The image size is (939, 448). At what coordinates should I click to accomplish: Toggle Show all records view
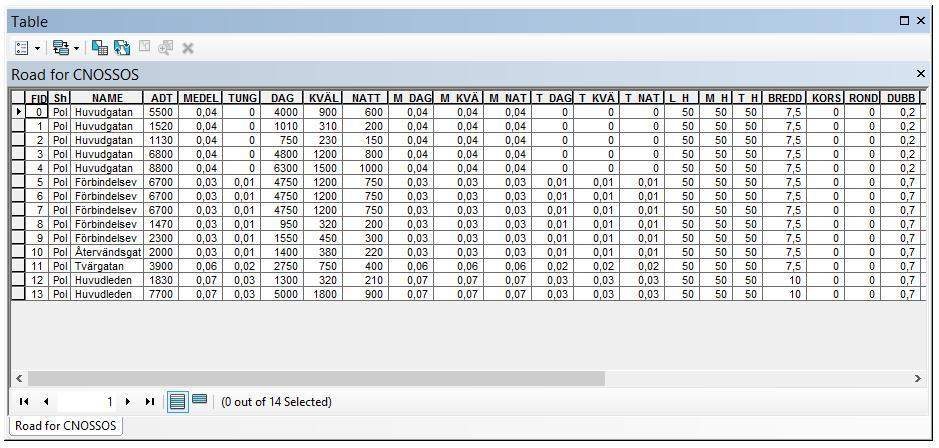click(177, 401)
